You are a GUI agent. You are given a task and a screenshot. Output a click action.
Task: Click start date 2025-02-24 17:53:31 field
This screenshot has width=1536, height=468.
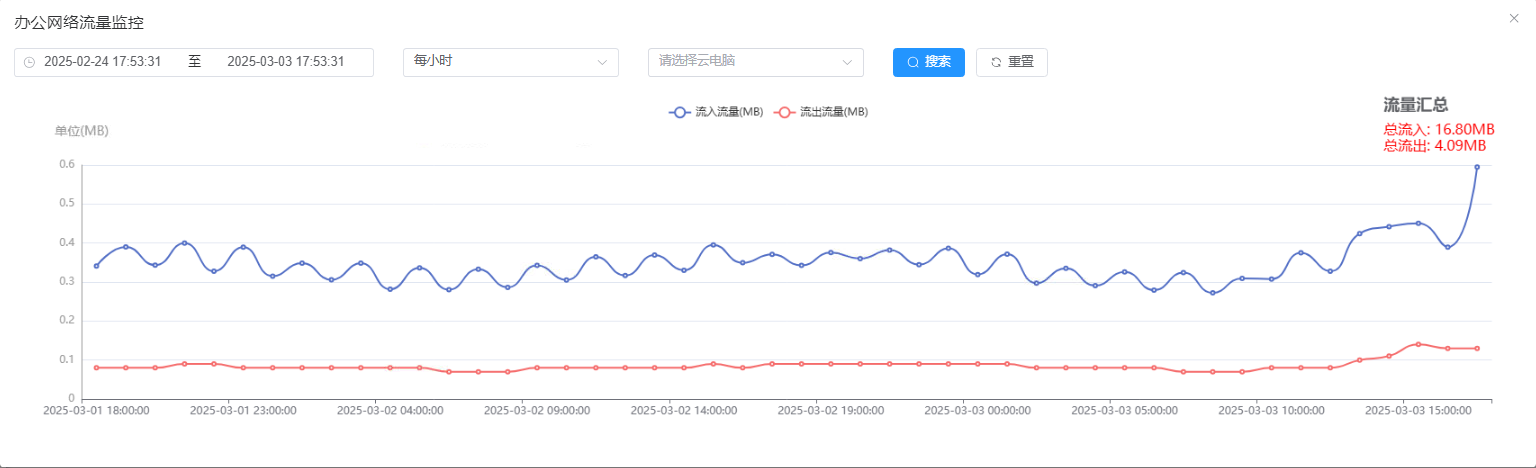[x=103, y=62]
